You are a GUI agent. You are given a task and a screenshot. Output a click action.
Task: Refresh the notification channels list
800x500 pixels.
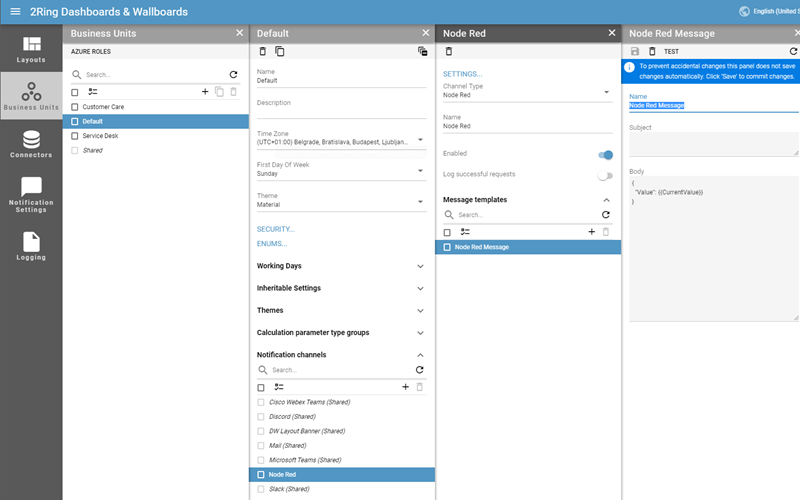419,370
